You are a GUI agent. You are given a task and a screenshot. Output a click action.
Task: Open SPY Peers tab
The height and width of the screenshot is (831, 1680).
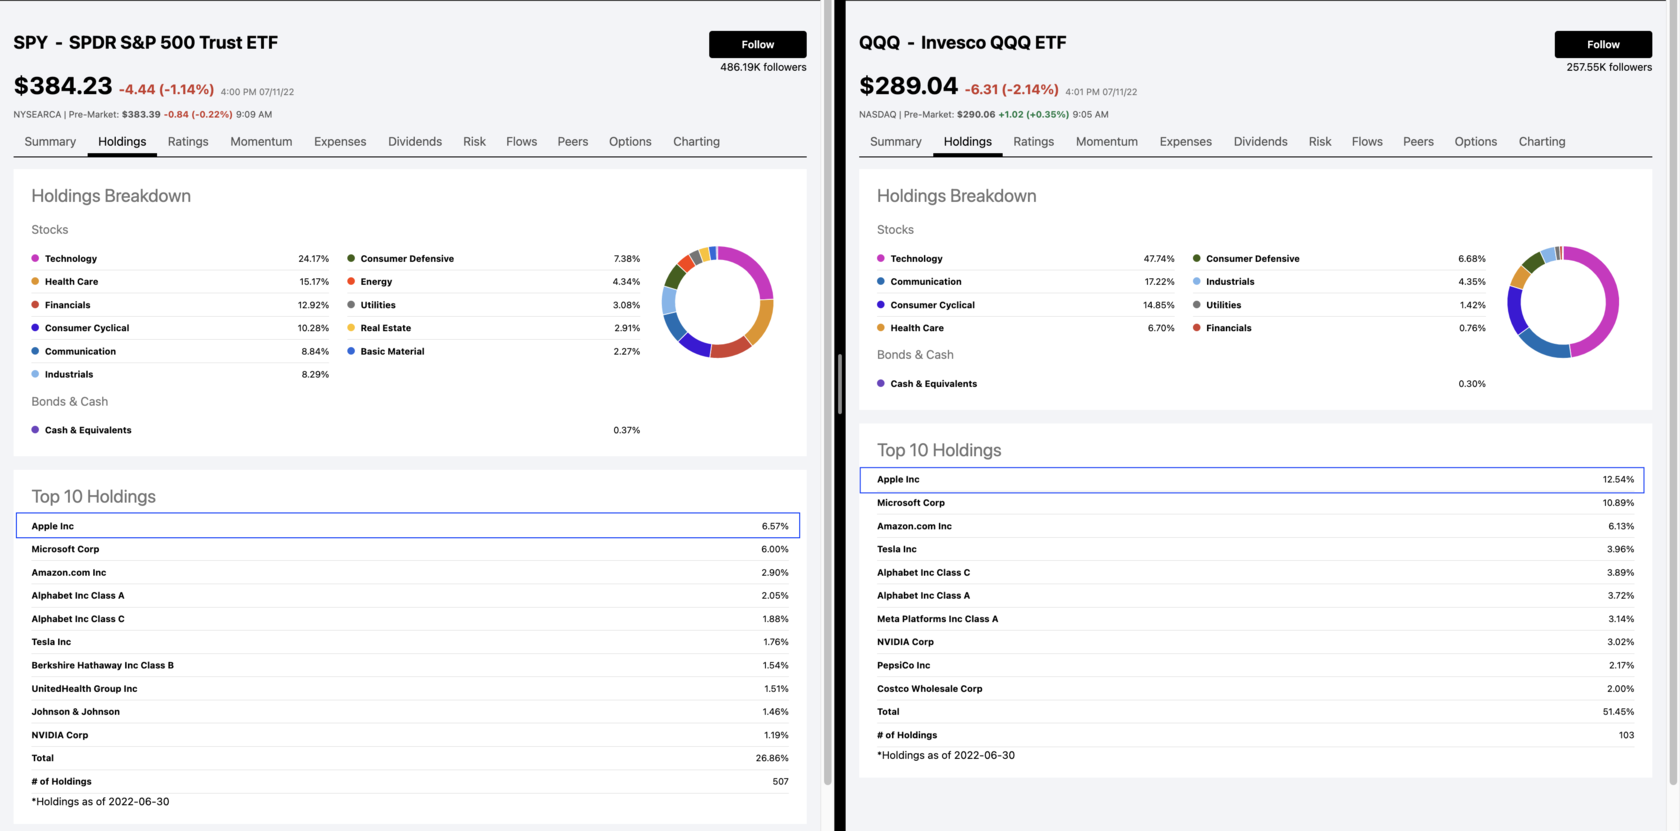(572, 142)
